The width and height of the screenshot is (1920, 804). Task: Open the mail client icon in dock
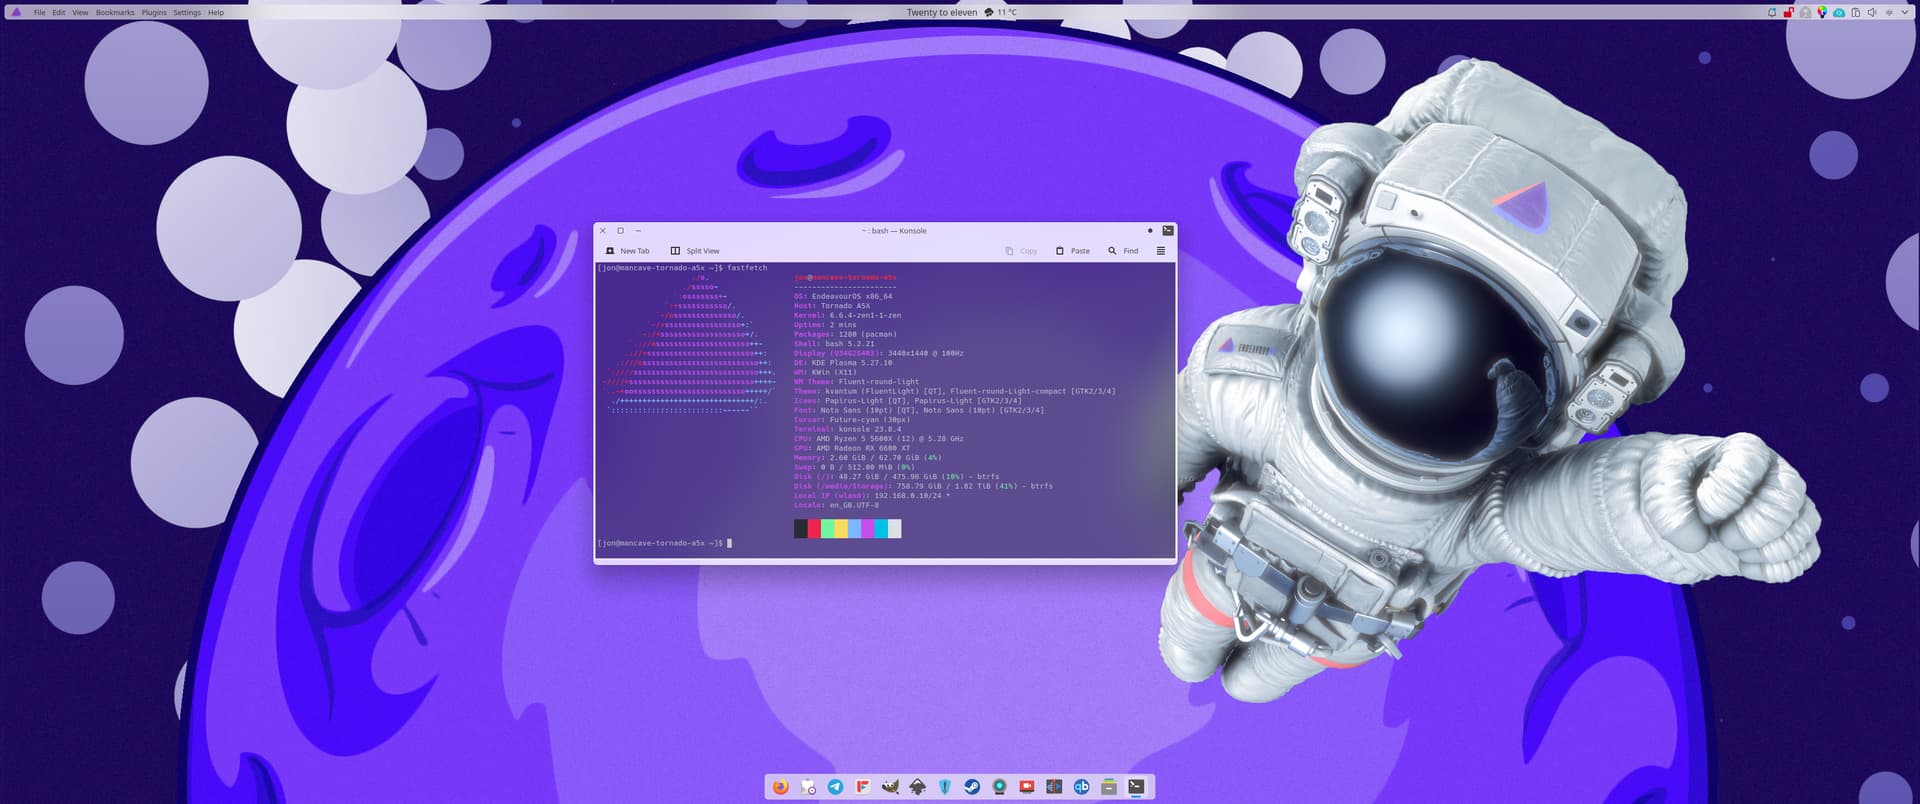pyautogui.click(x=808, y=787)
